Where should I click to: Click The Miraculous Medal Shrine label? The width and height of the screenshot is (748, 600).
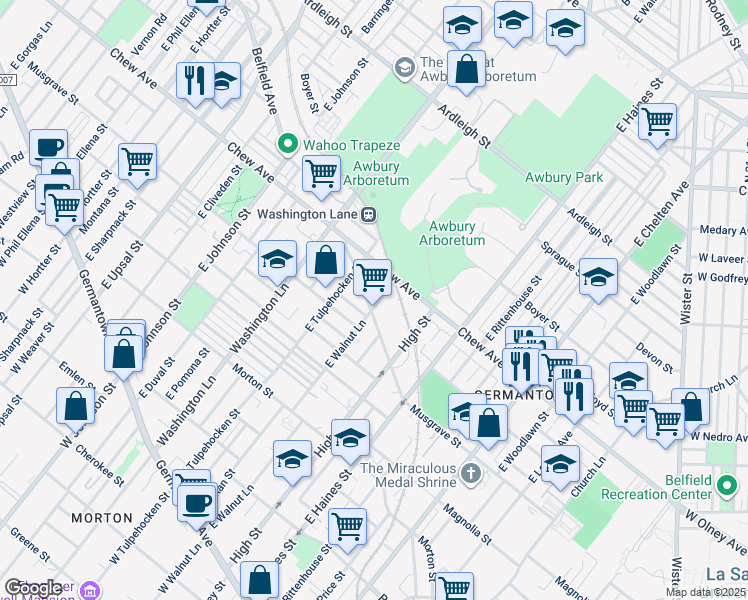point(409,475)
